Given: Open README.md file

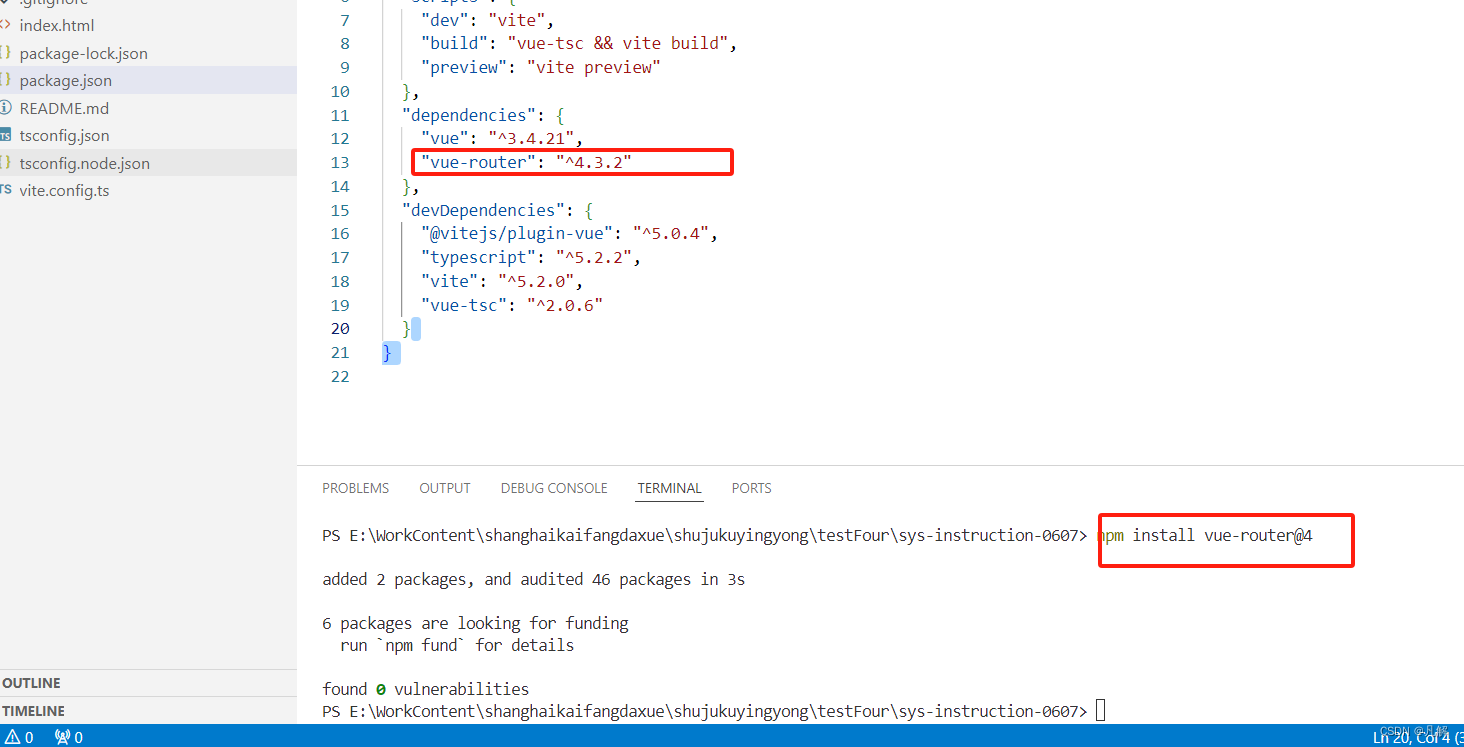Looking at the screenshot, I should pos(64,108).
